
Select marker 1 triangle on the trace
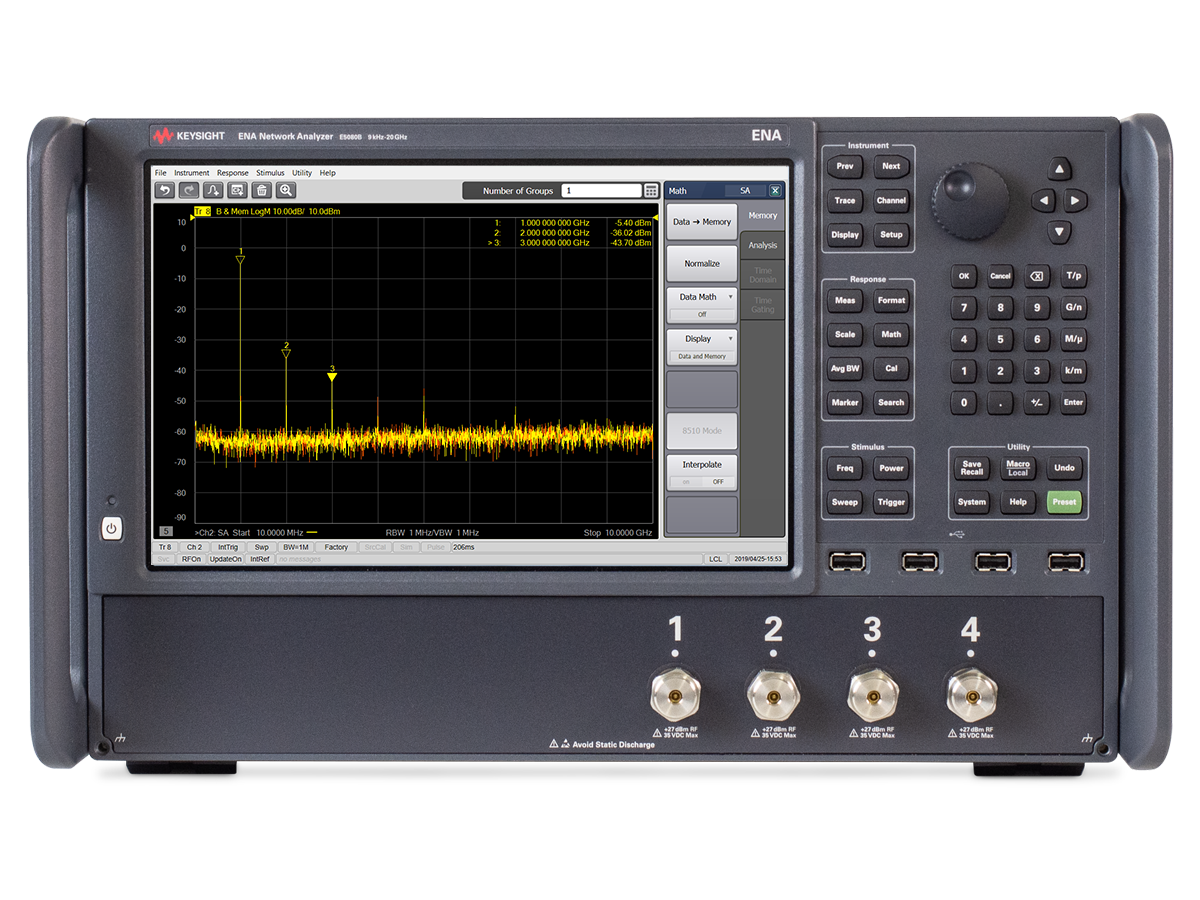point(240,260)
